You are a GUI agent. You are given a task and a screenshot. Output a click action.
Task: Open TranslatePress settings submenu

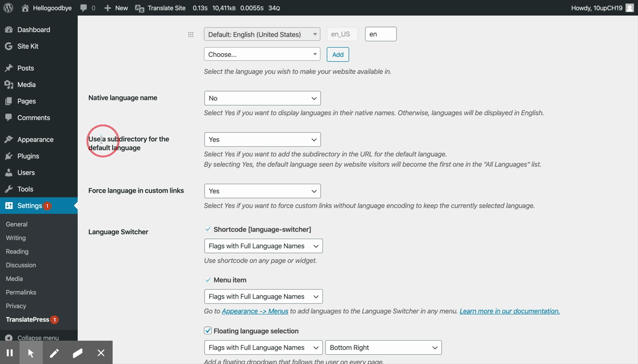click(27, 320)
